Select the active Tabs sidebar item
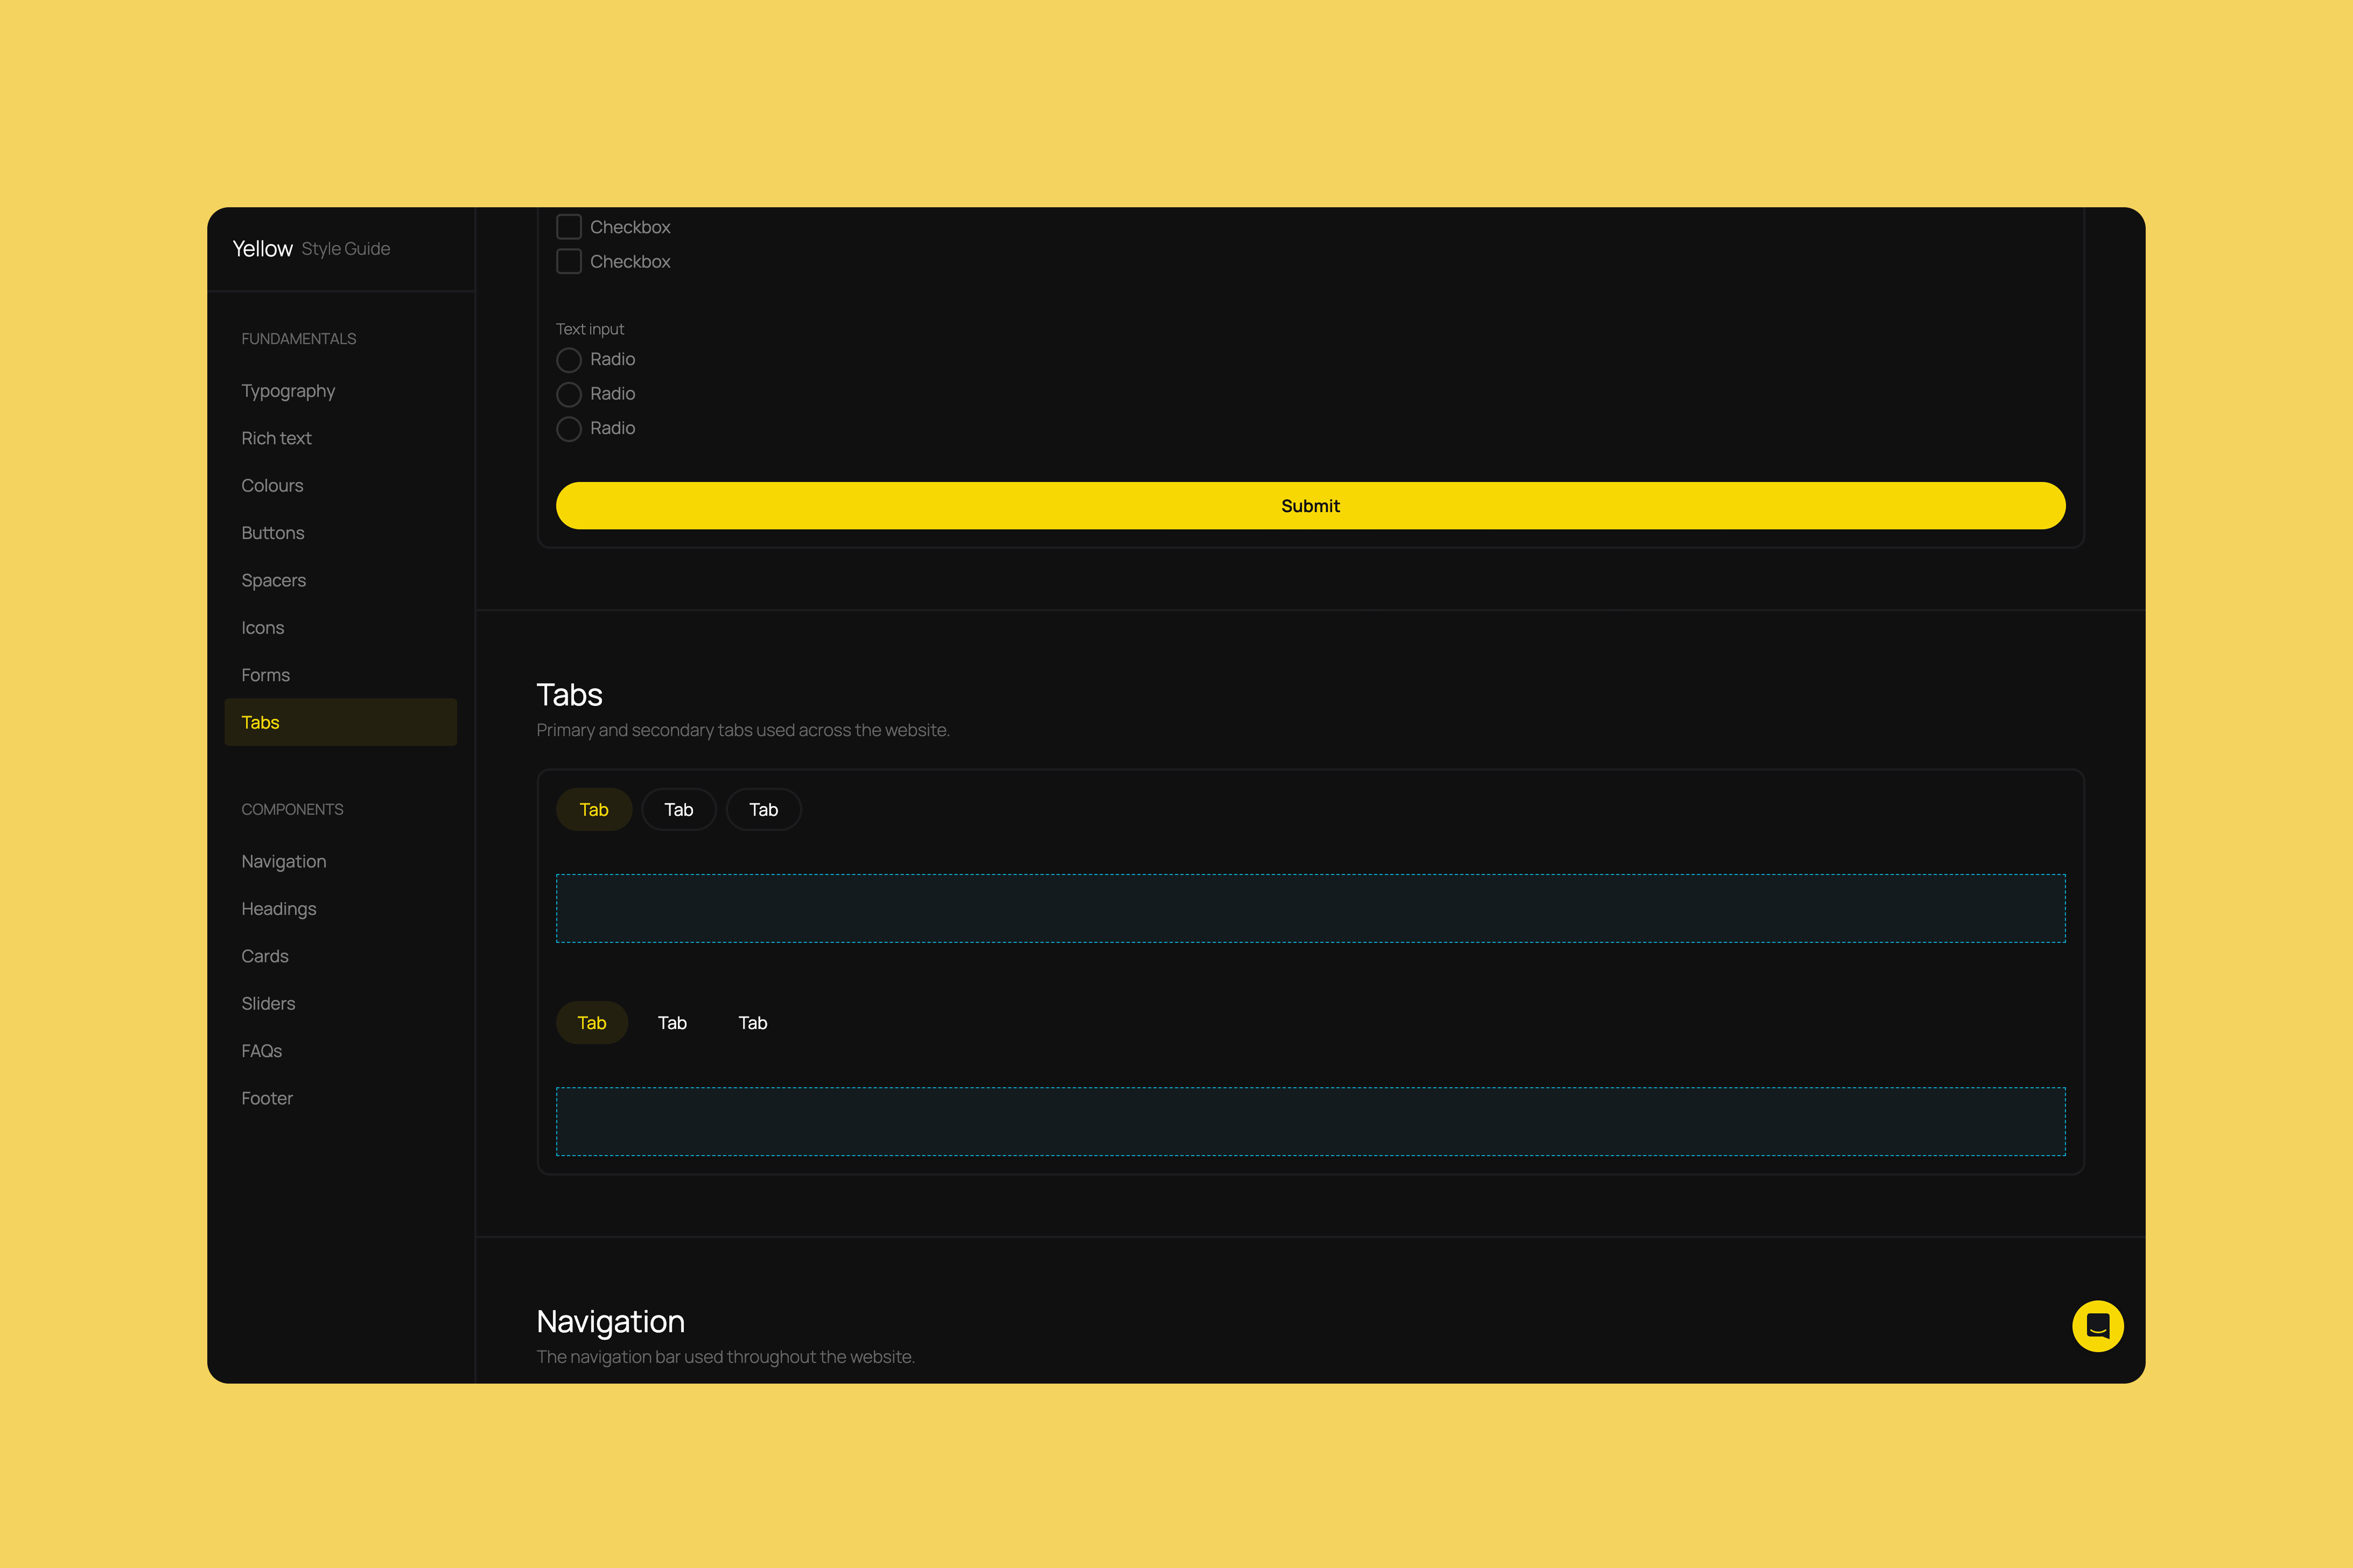This screenshot has height=1568, width=2353. 340,722
